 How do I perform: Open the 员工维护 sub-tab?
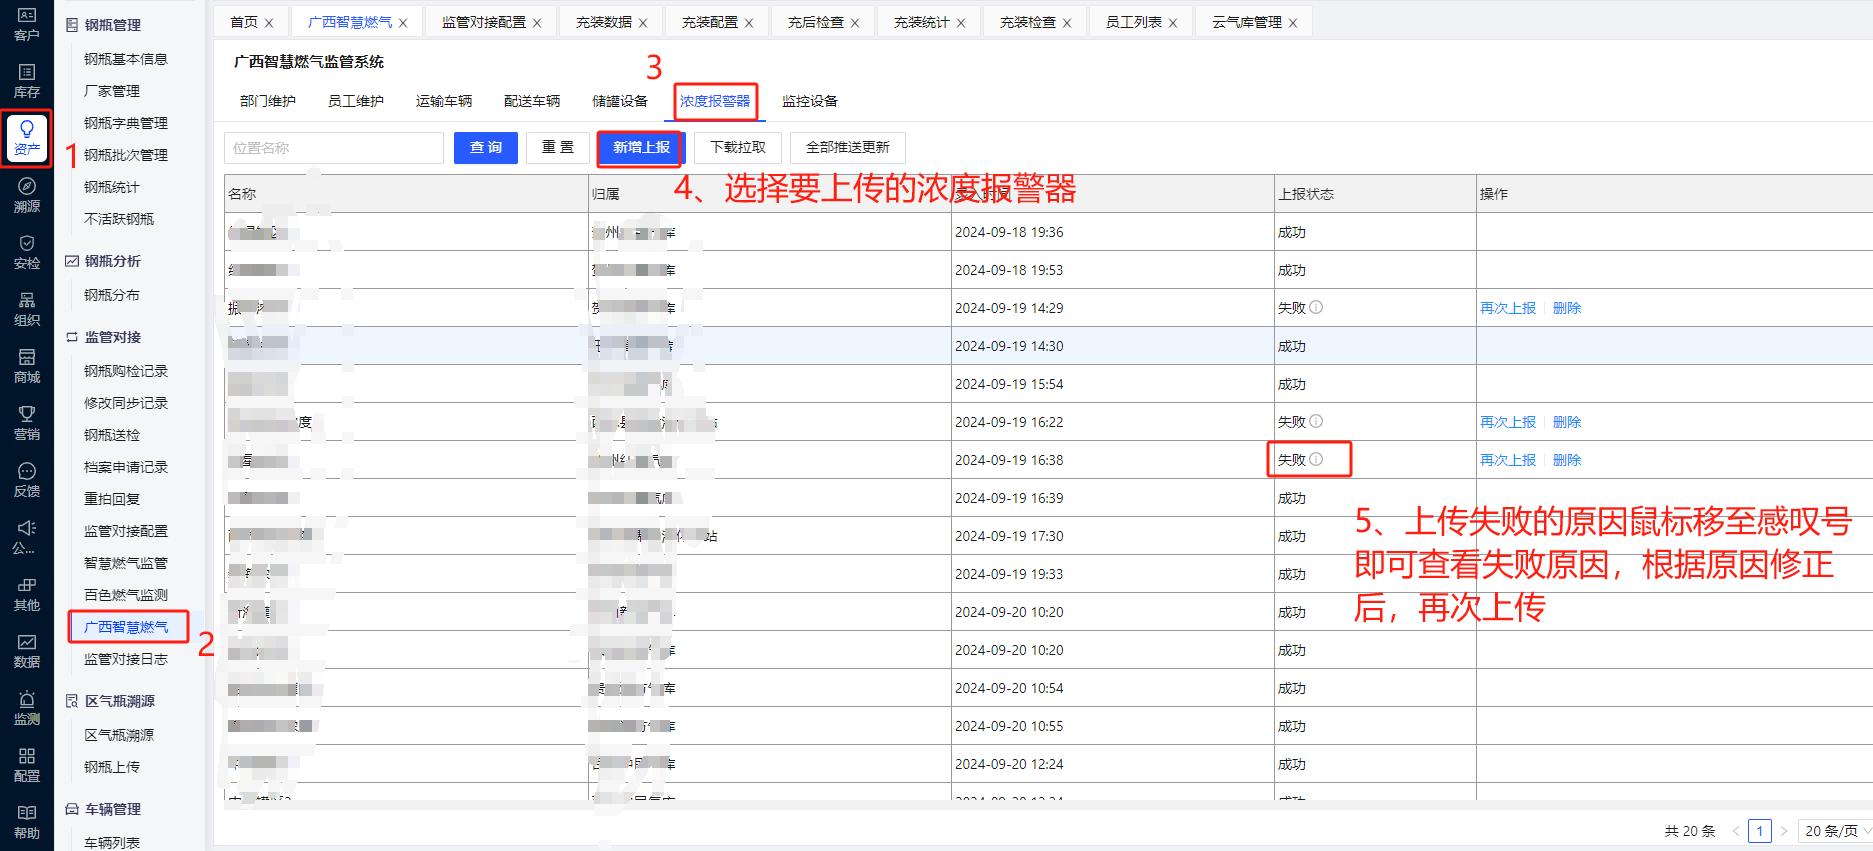[x=356, y=101]
